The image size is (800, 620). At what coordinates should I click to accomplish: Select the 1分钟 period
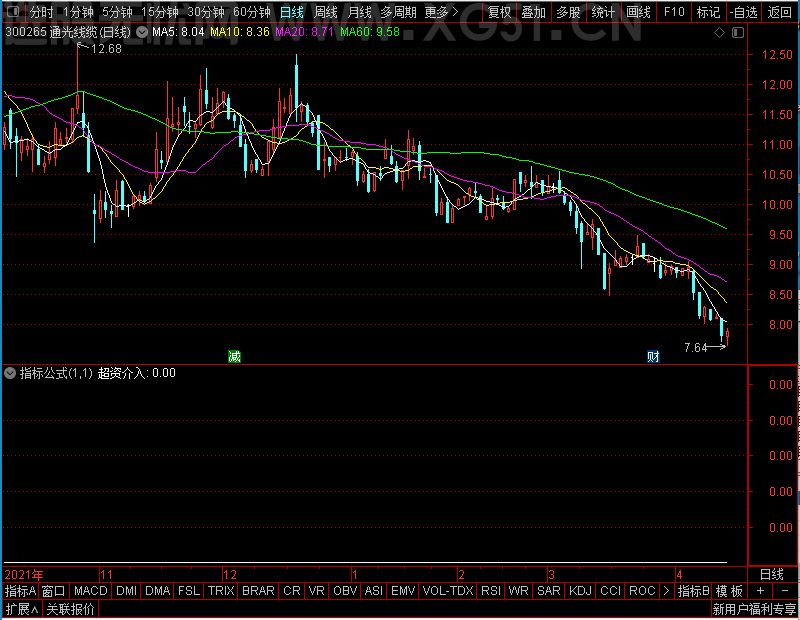[x=78, y=12]
